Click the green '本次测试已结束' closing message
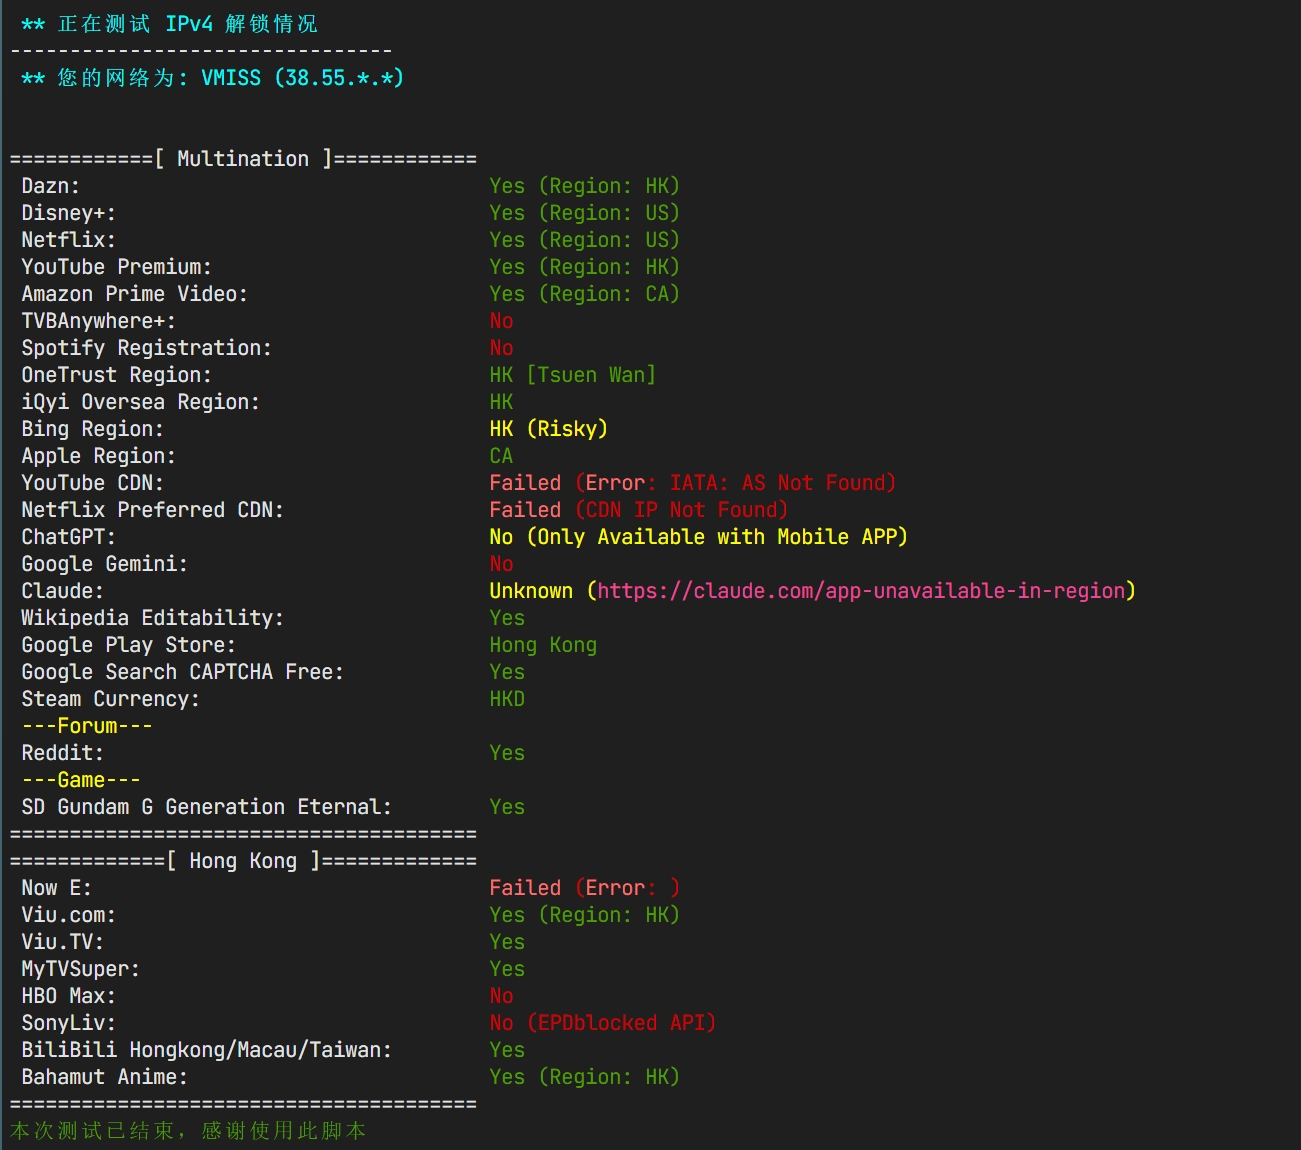This screenshot has width=1301, height=1150. pyautogui.click(x=188, y=1131)
